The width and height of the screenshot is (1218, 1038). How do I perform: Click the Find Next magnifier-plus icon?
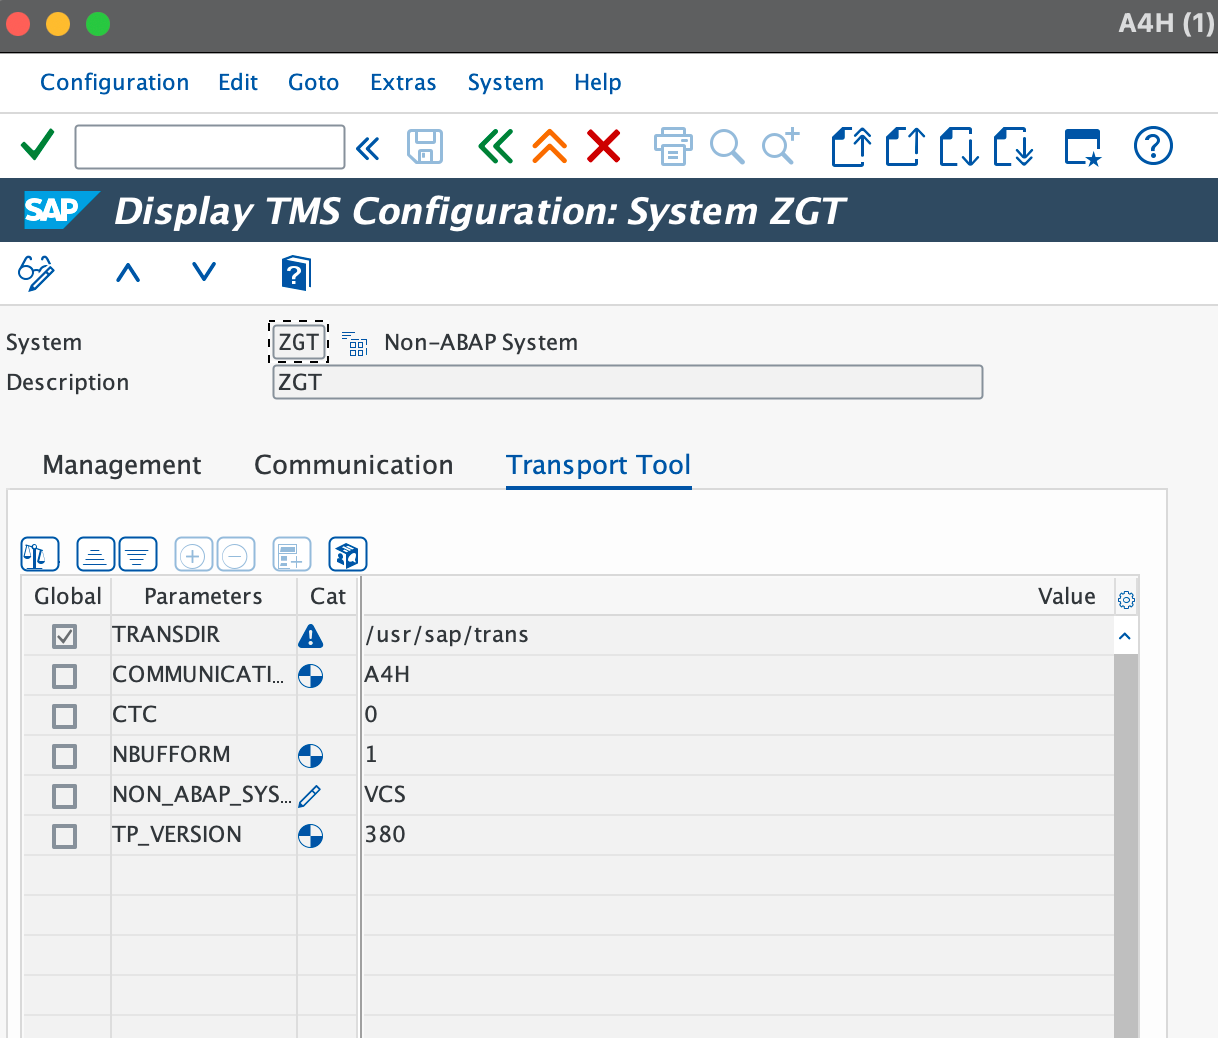pos(781,147)
